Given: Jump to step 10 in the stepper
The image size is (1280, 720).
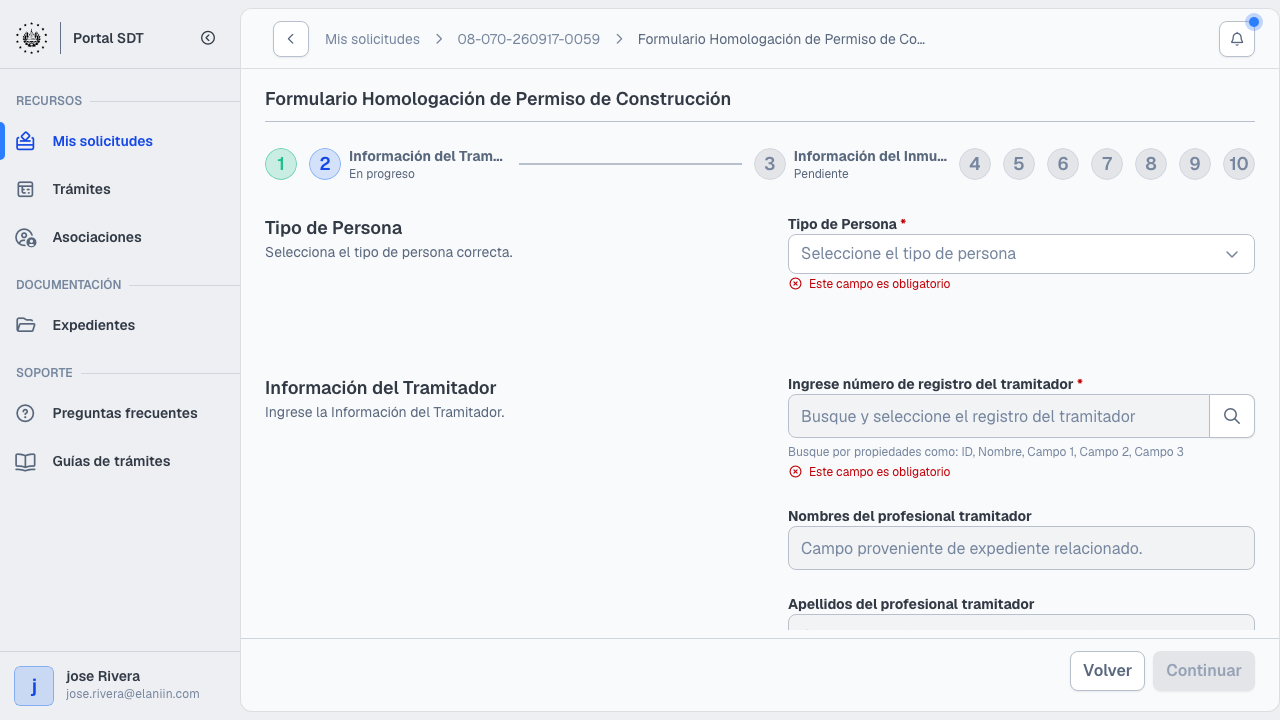Looking at the screenshot, I should (x=1239, y=164).
